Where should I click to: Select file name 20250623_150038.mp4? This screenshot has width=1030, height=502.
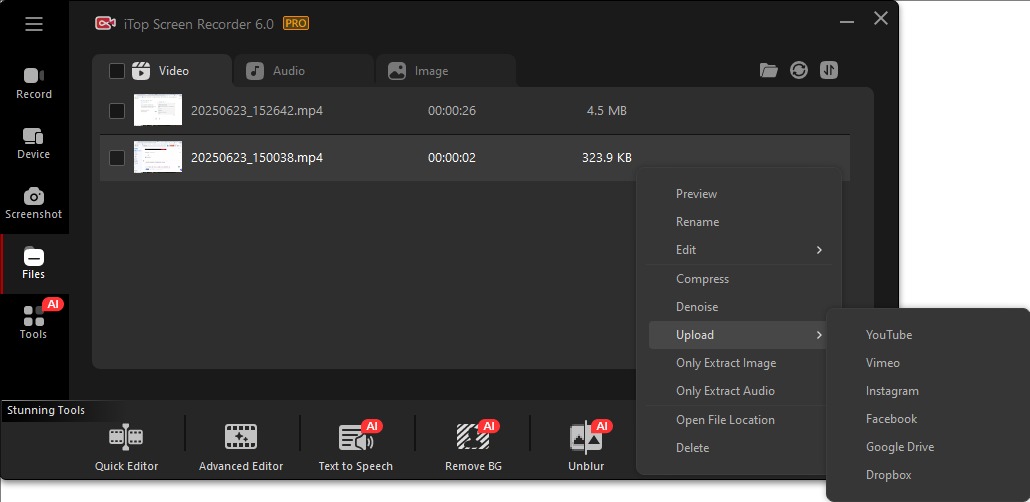click(257, 158)
